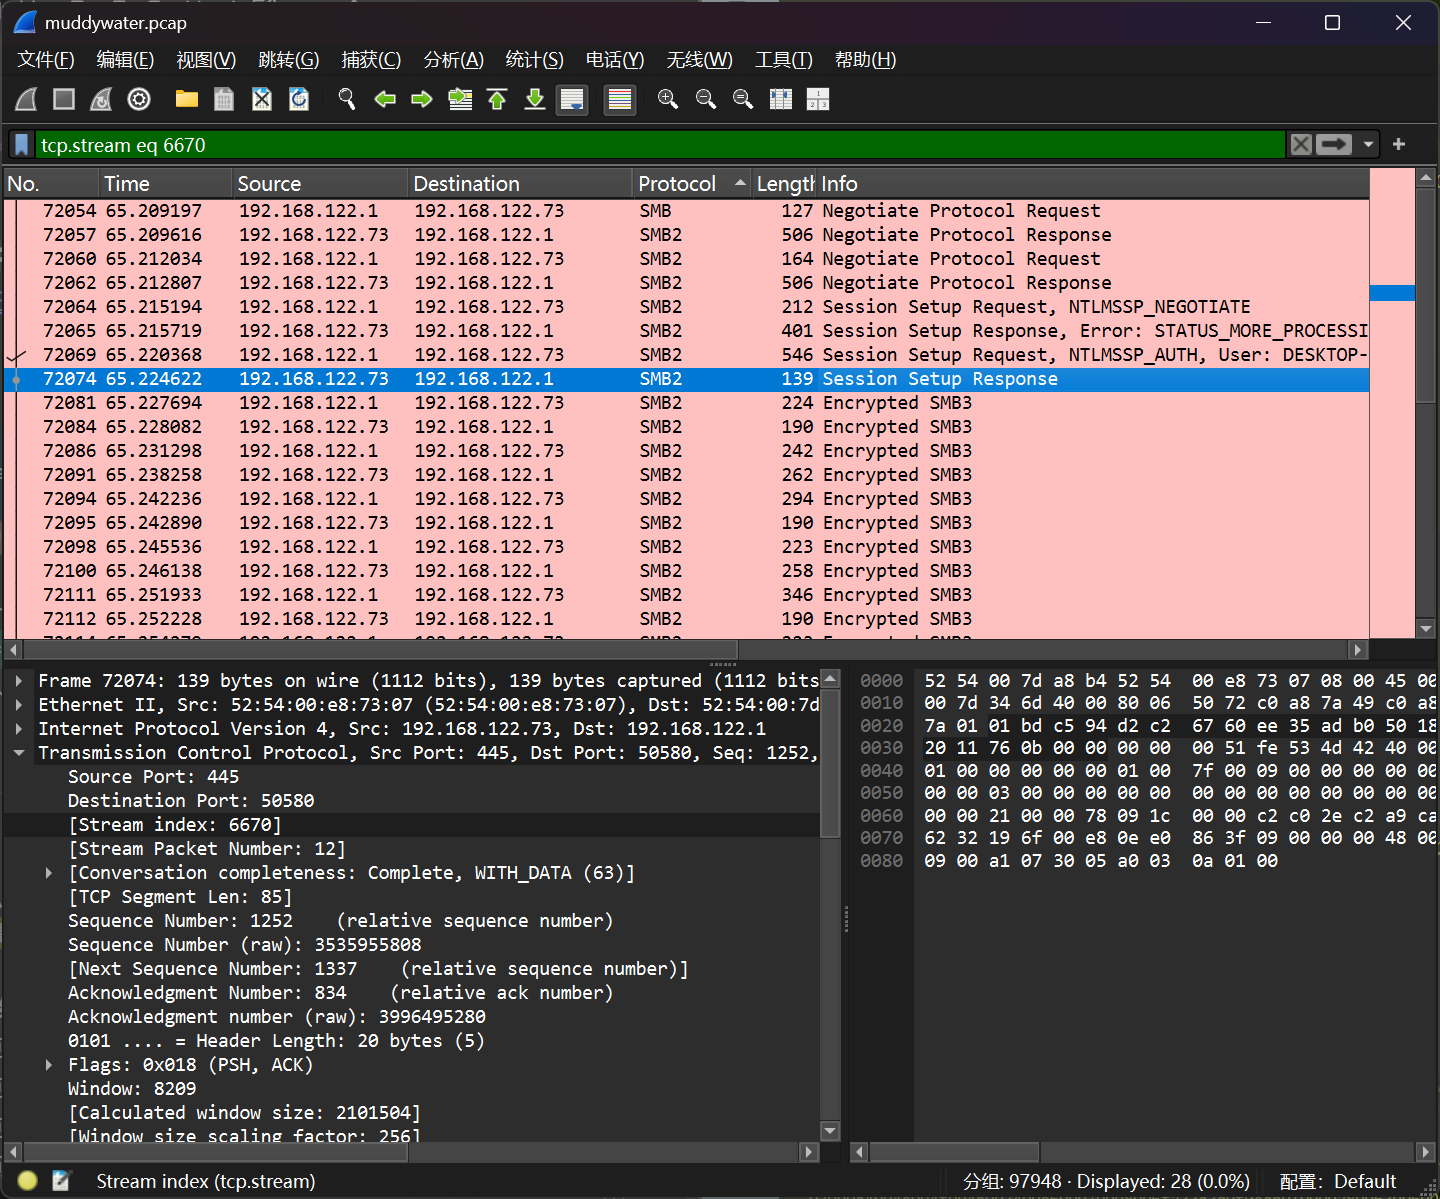This screenshot has width=1440, height=1199.
Task: Sort packet list by Time column
Action: click(x=165, y=184)
